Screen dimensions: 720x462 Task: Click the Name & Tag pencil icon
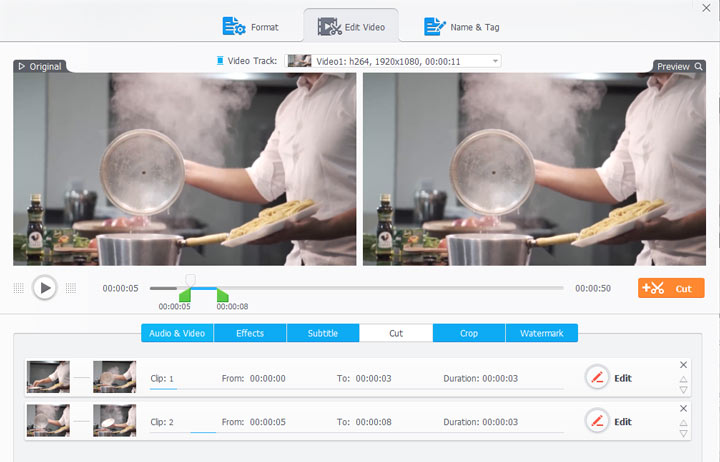click(x=434, y=26)
